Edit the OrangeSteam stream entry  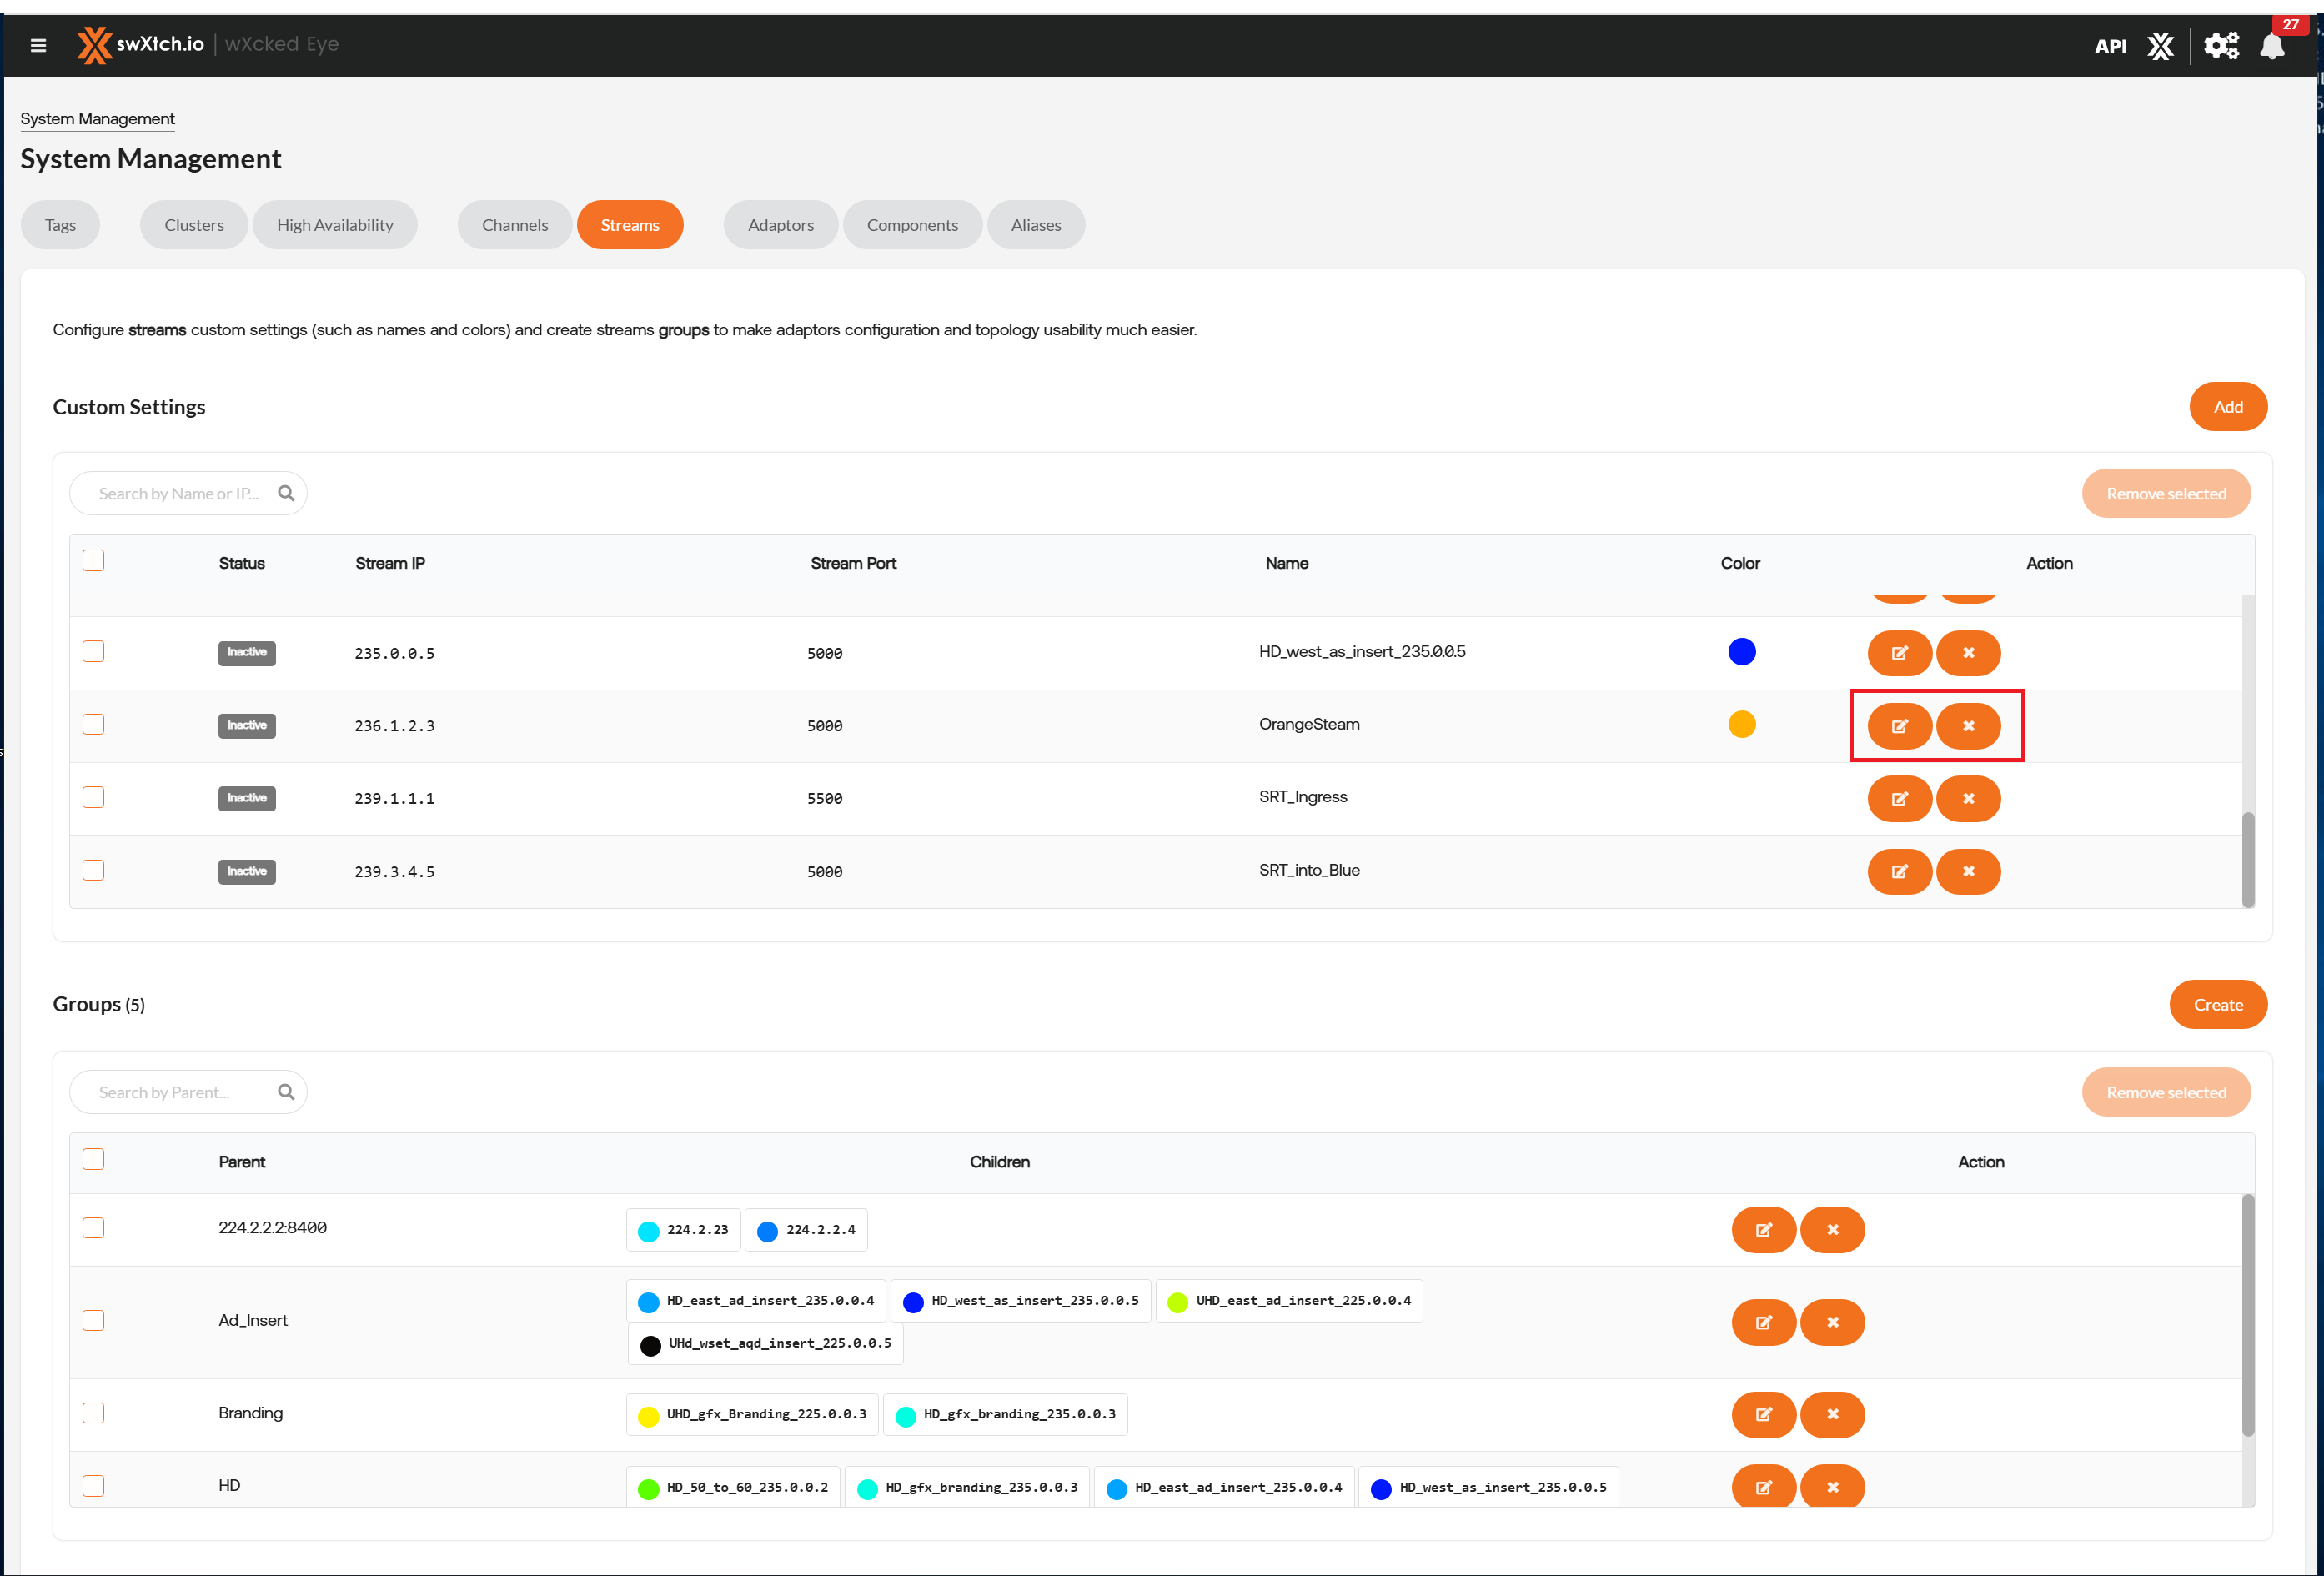(x=1899, y=726)
